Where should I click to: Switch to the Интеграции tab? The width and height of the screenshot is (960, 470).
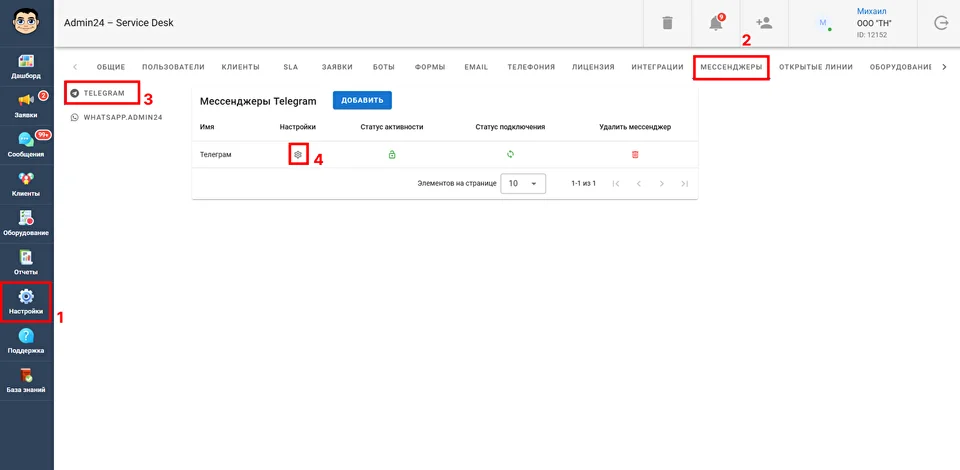[x=658, y=67]
